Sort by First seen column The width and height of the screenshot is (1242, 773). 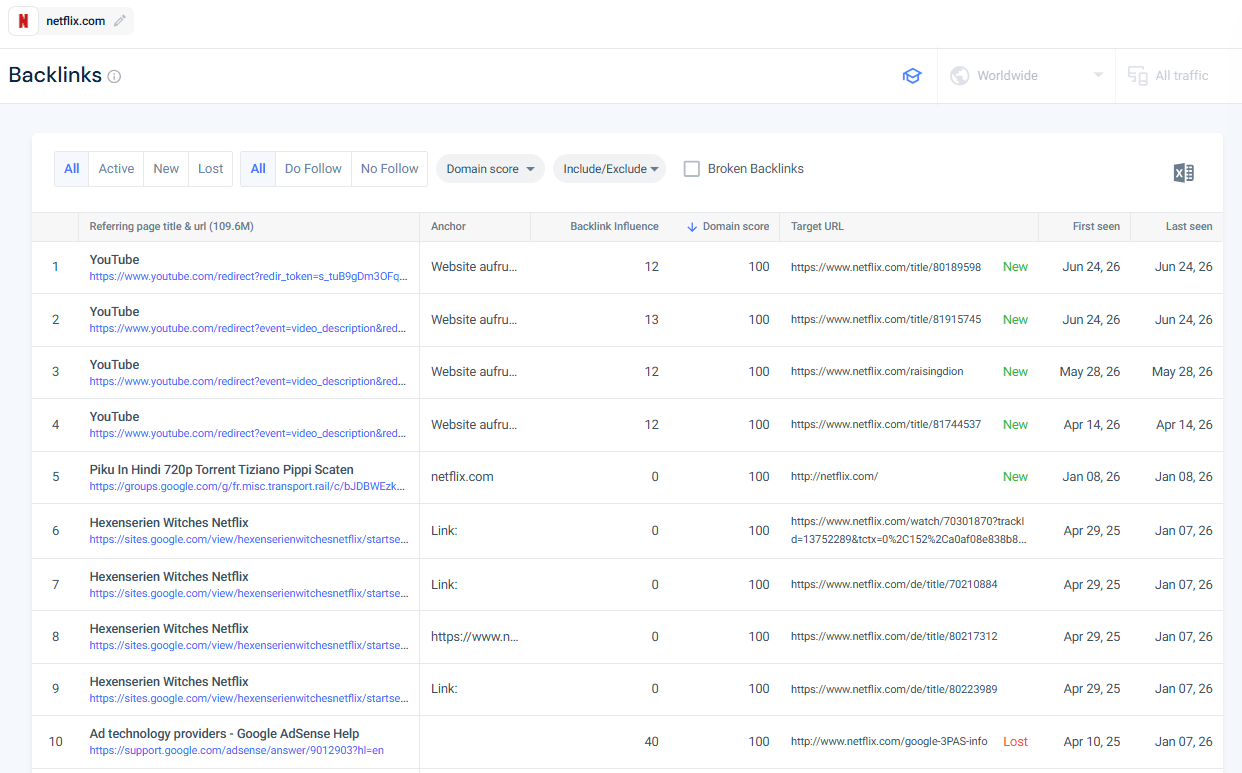pyautogui.click(x=1096, y=227)
